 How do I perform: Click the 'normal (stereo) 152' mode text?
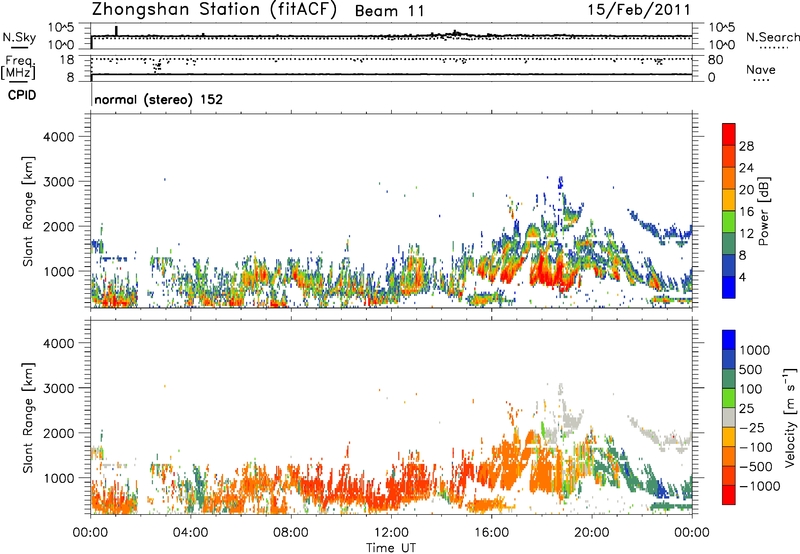[x=159, y=99]
